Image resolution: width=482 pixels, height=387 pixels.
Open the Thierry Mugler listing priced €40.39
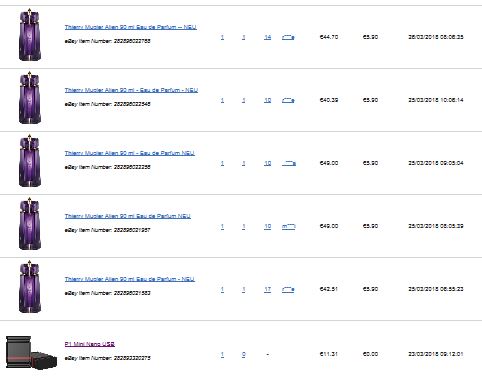131,90
